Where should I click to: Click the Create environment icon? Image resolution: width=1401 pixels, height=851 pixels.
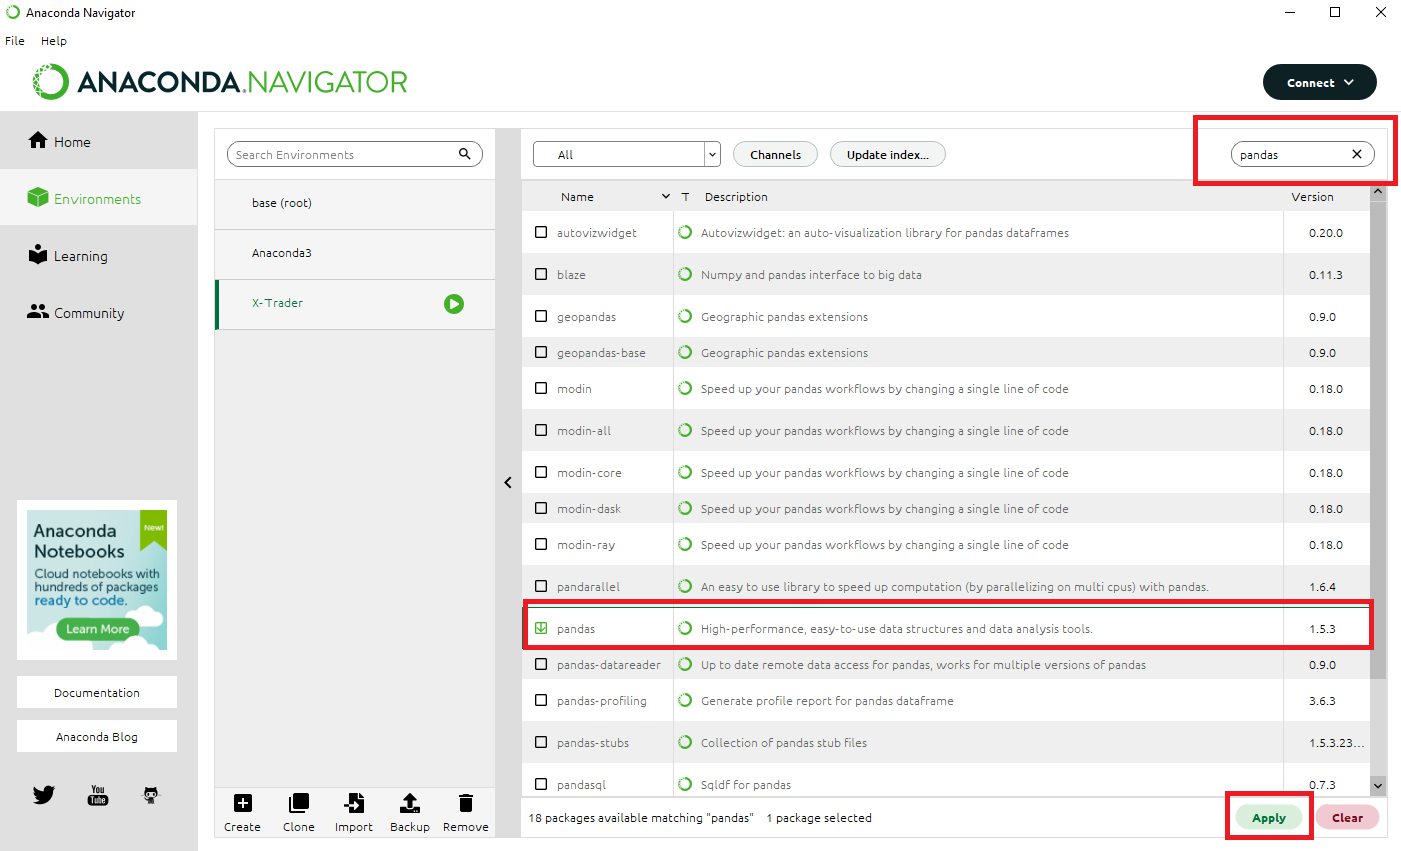242,803
